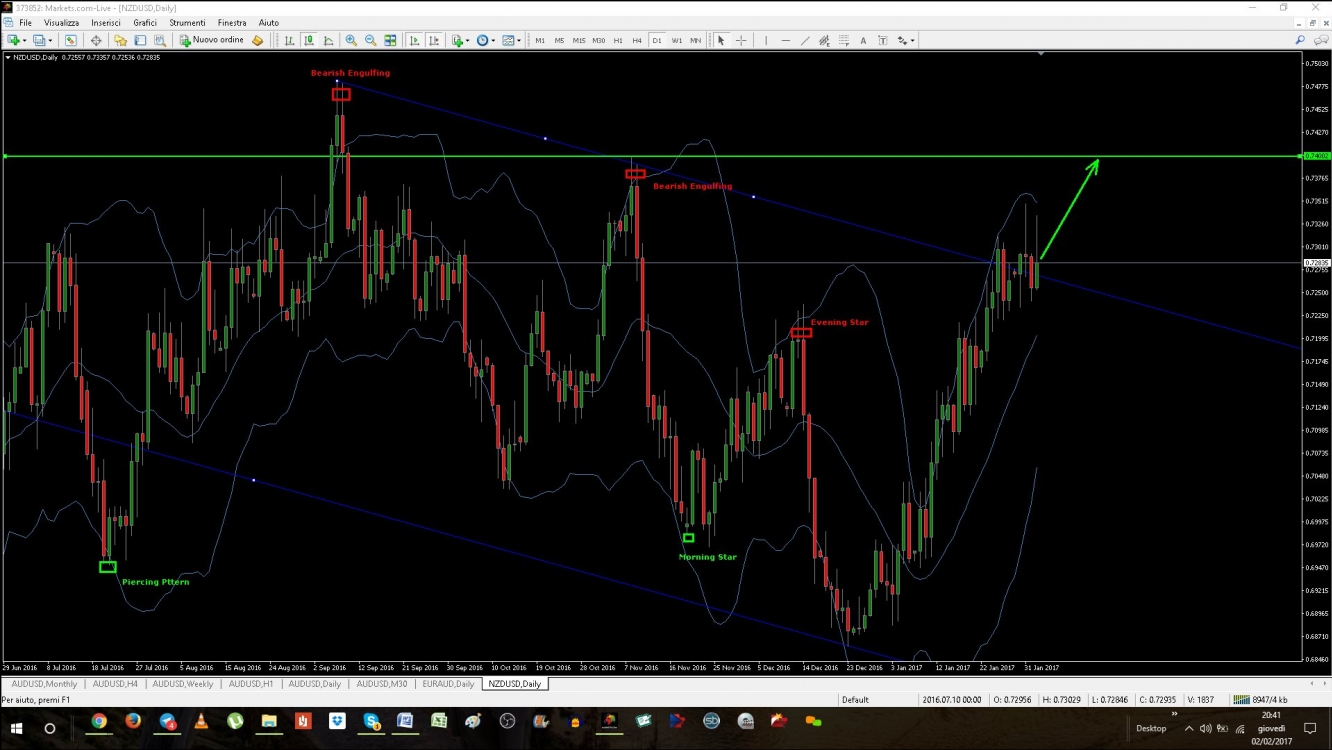Viewport: 1332px width, 750px height.
Task: Open Google Chrome from the taskbar
Action: click(x=99, y=721)
